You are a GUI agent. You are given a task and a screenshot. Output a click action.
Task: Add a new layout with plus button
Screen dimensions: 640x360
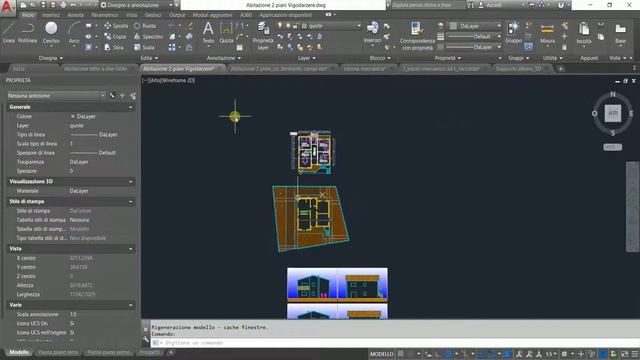point(171,352)
